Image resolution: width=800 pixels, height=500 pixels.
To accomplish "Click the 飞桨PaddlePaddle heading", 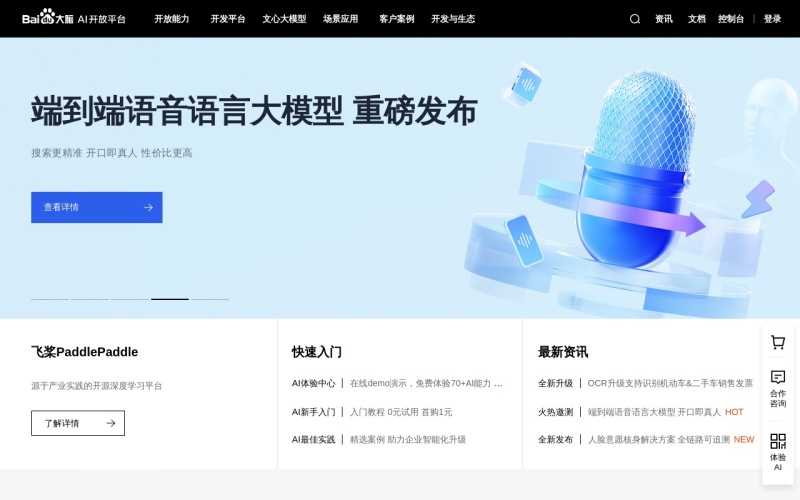I will 85,352.
